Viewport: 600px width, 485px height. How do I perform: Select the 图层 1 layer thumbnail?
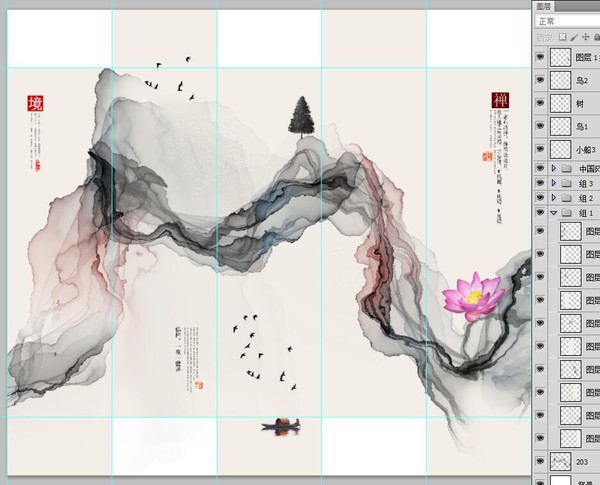[561, 57]
